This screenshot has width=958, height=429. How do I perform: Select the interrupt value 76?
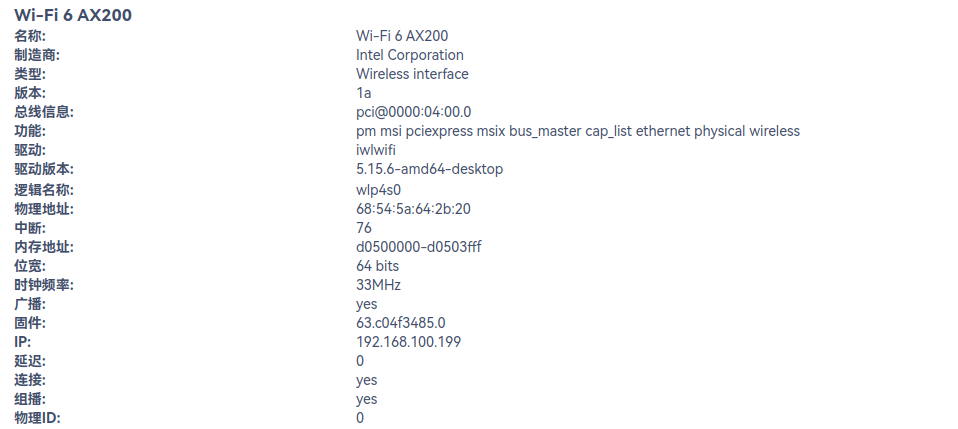364,228
